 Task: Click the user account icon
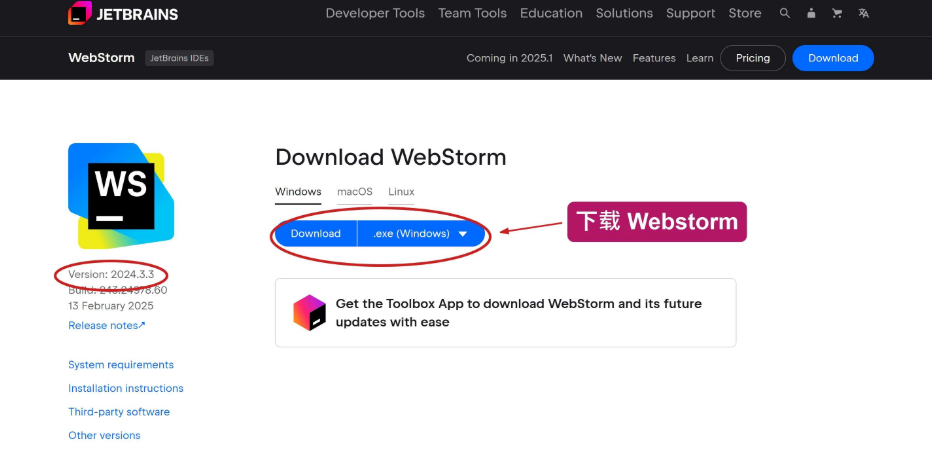pos(811,13)
